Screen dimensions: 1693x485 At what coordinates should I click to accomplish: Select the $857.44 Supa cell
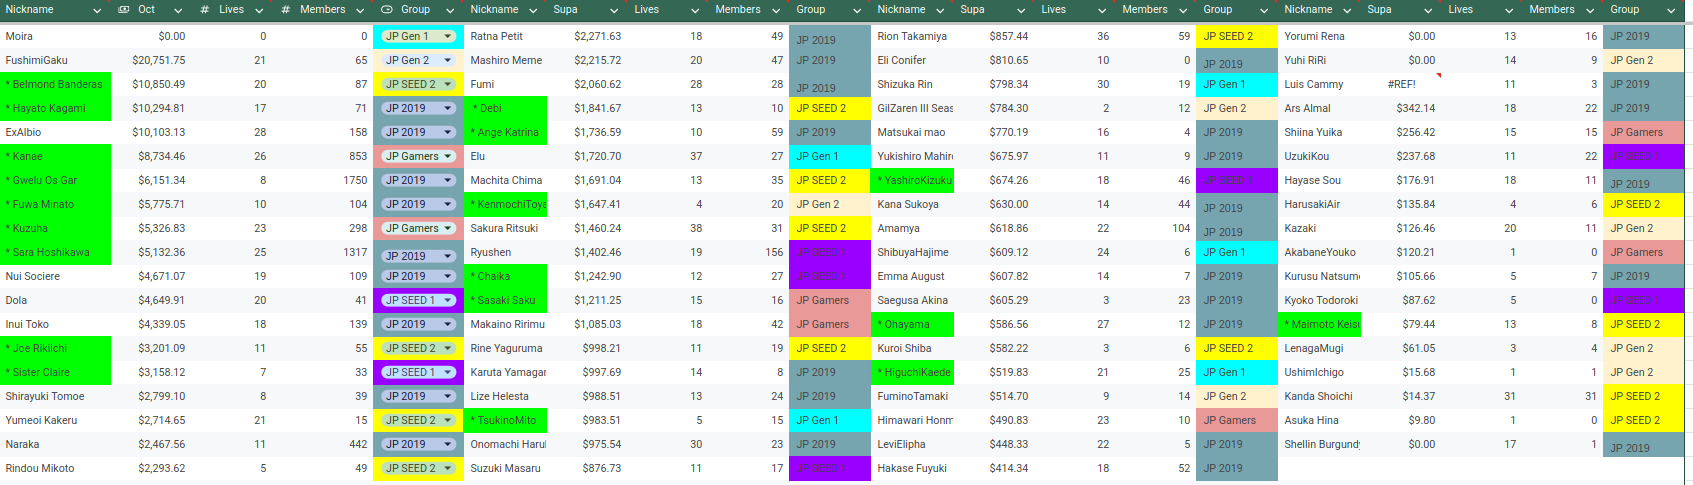994,36
